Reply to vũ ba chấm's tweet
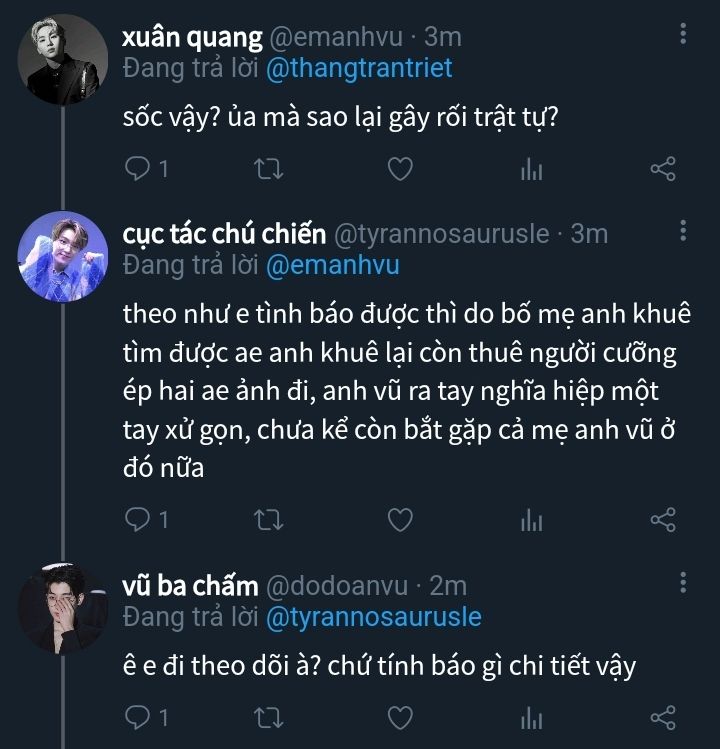720x749 pixels. click(x=137, y=717)
